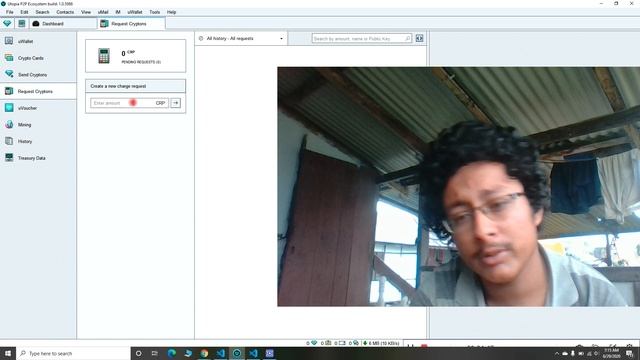Launch Microsoft Edge from the taskbar
Image resolution: width=640 pixels, height=360 pixels.
point(171,353)
